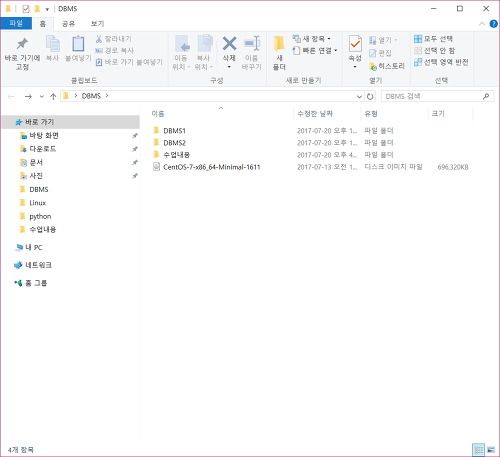500x457 pixels.
Task: Switch to the View tab
Action: click(97, 24)
